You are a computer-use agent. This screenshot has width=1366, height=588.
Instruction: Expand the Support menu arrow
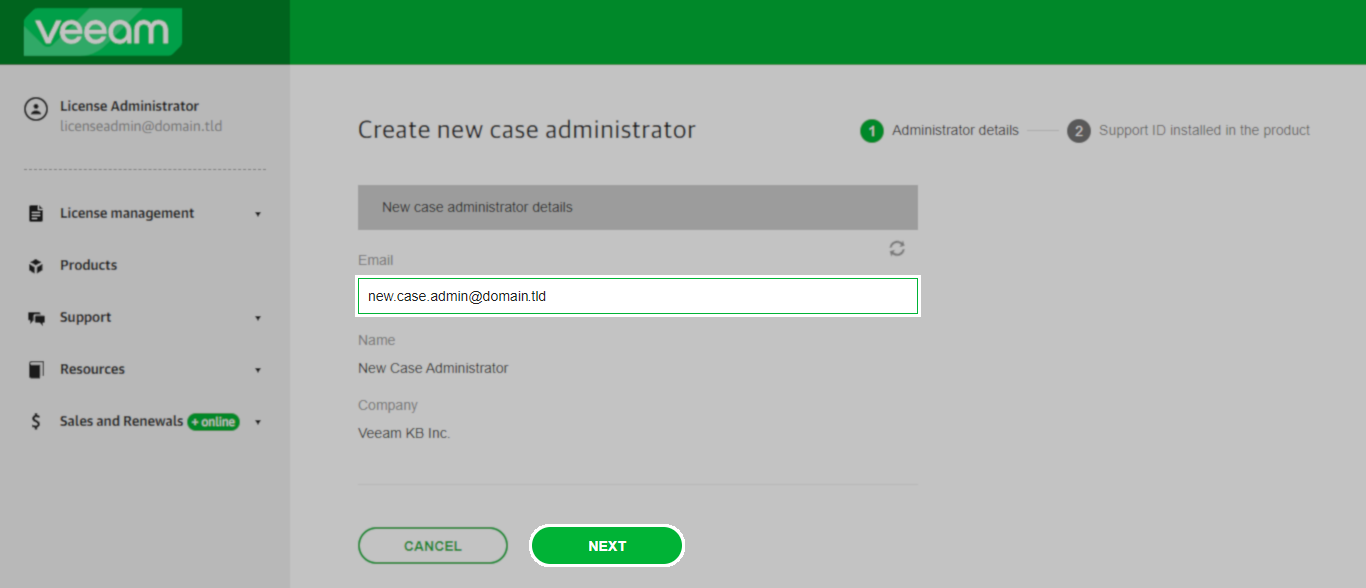tap(258, 318)
